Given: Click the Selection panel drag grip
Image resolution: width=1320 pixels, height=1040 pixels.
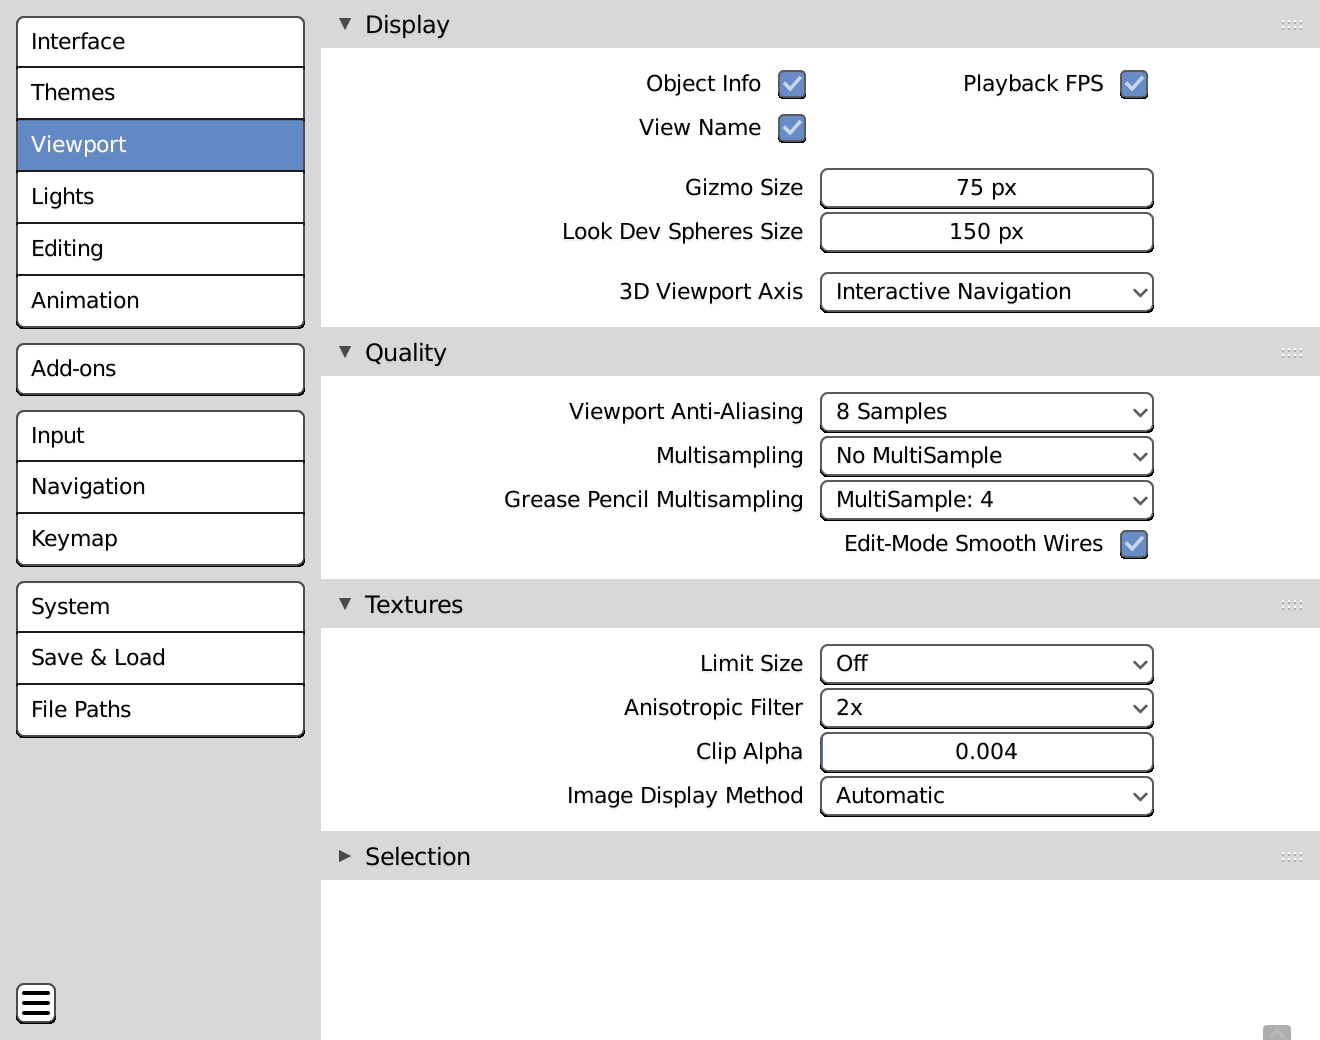Looking at the screenshot, I should point(1291,857).
